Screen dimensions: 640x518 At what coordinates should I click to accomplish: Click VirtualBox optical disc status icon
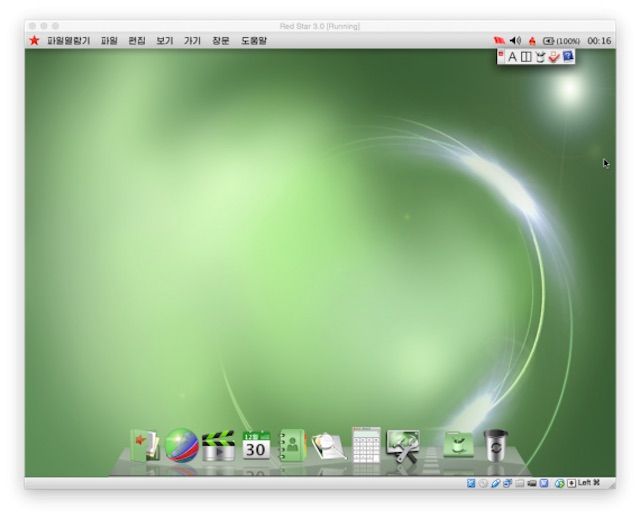[x=483, y=484]
